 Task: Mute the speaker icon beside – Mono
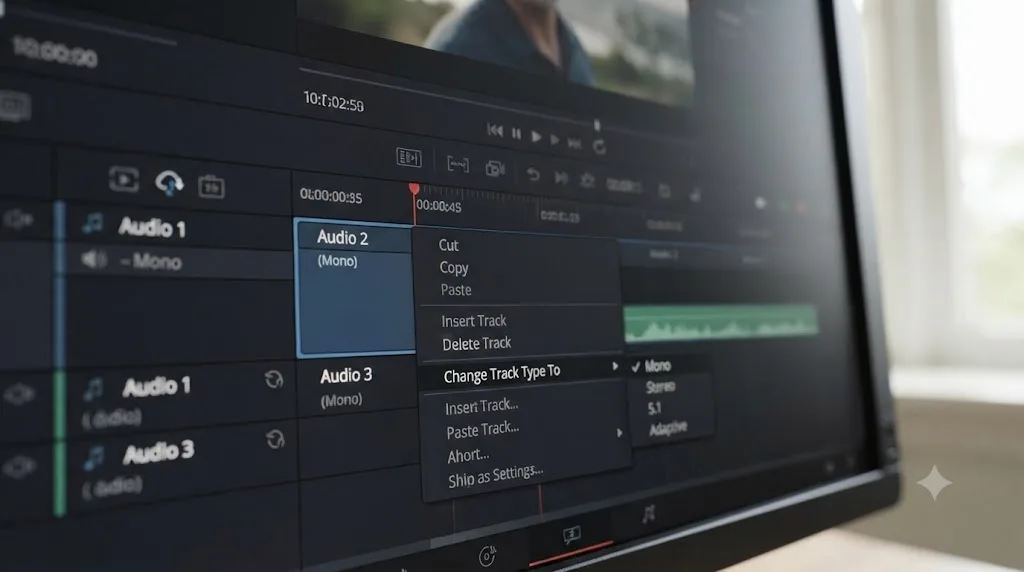pos(93,259)
